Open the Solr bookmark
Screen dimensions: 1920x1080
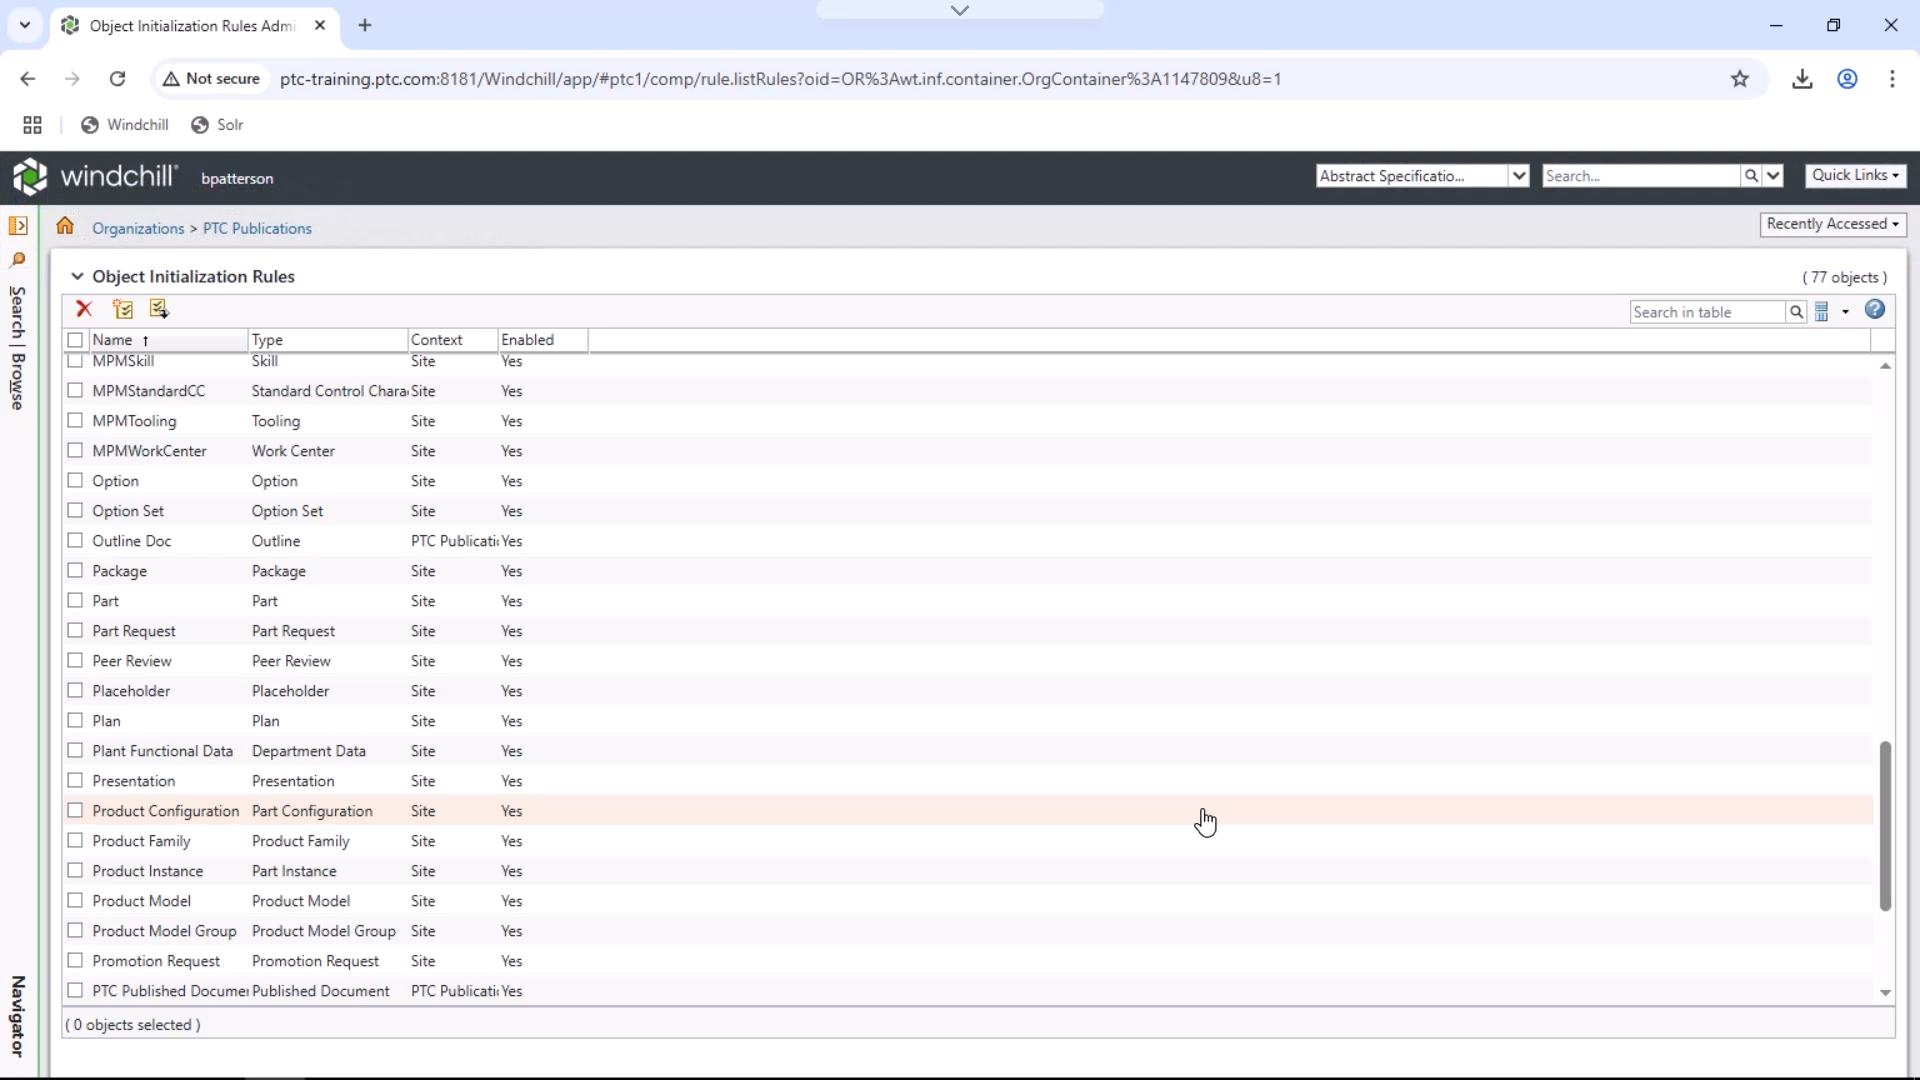tap(218, 125)
